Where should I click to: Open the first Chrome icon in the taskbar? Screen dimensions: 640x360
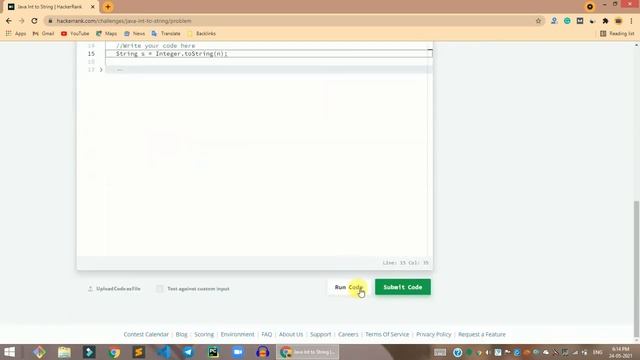pyautogui.click(x=114, y=352)
